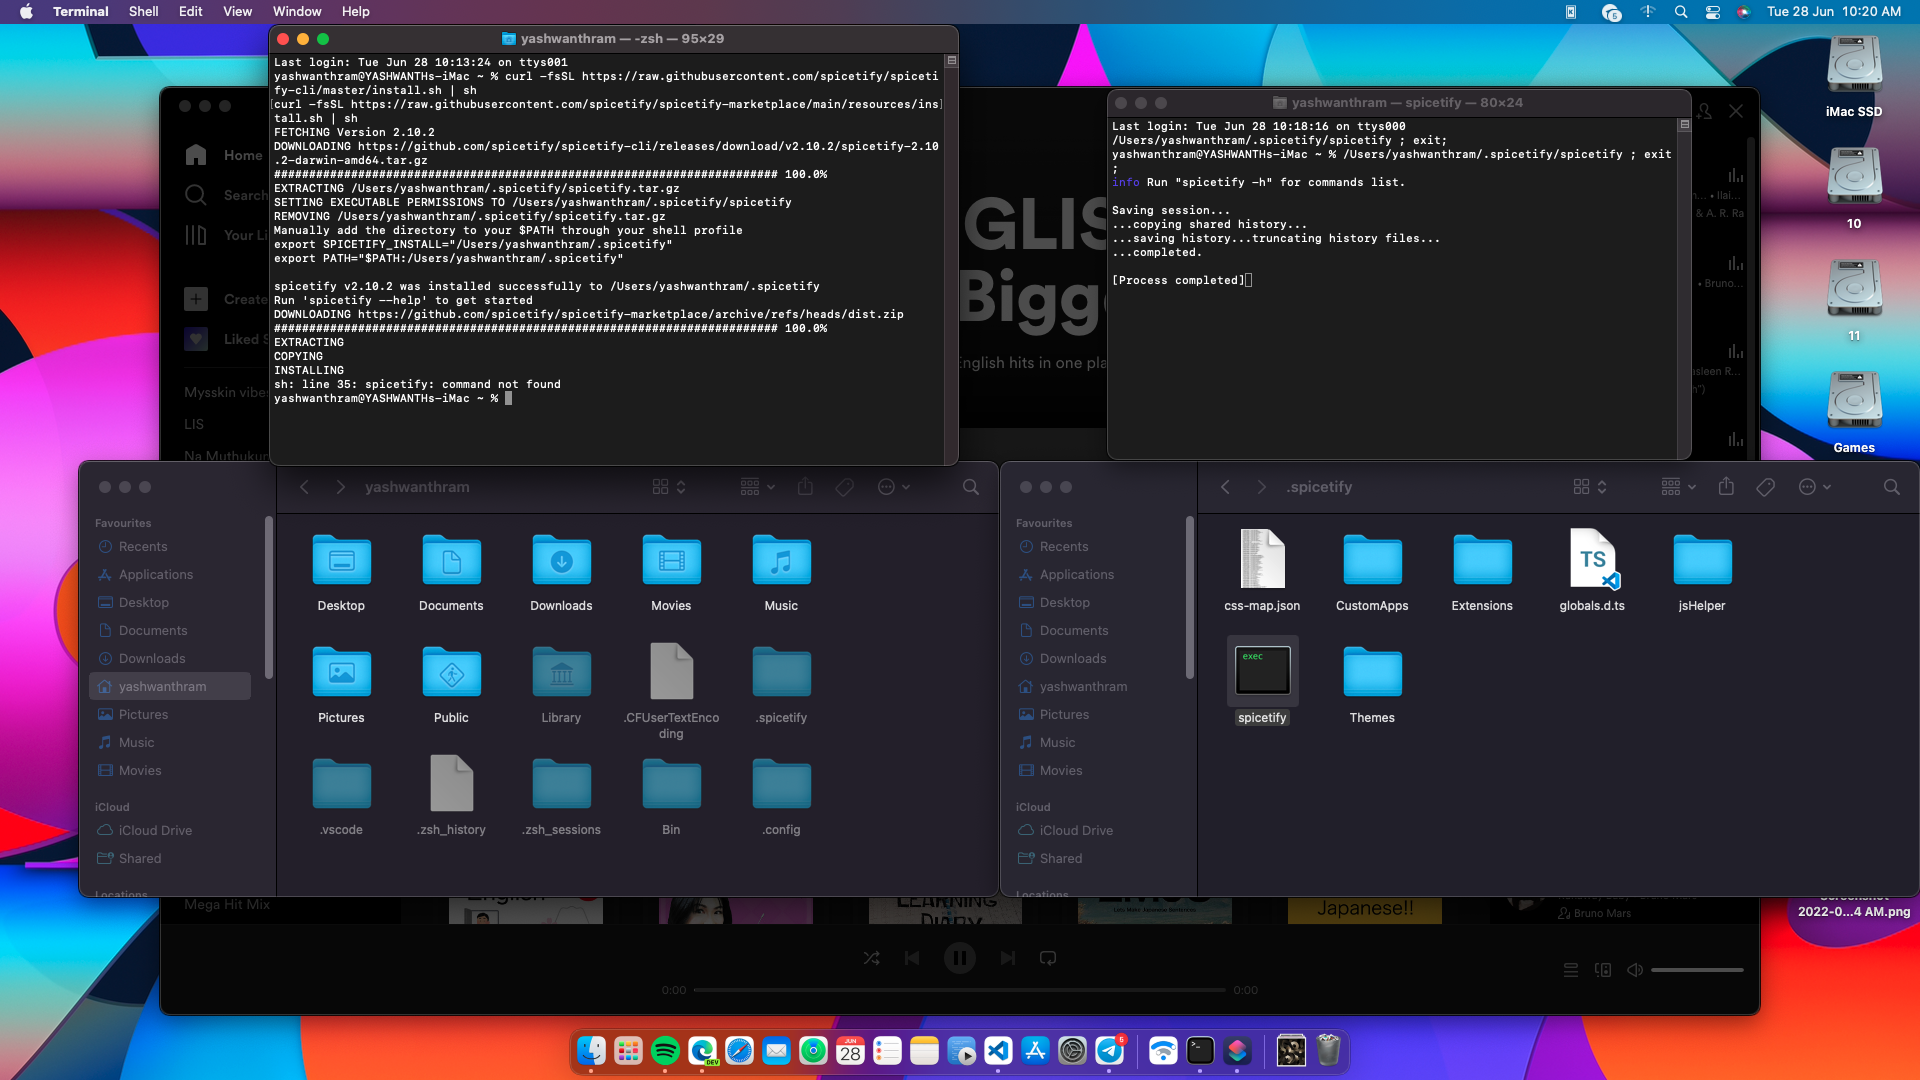Open the Window menu
This screenshot has width=1920, height=1080.
pyautogui.click(x=297, y=12)
